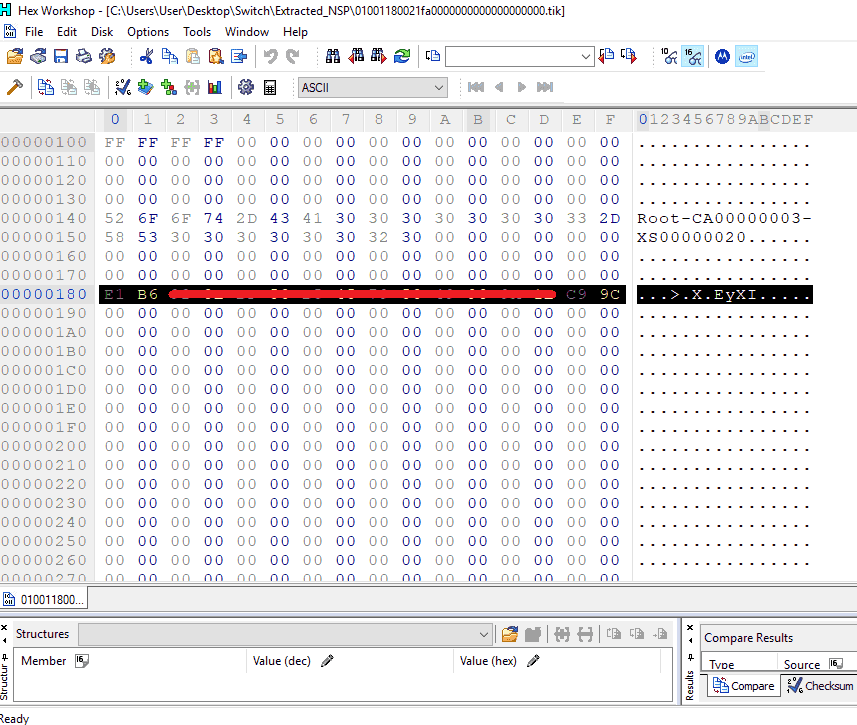857x725 pixels.
Task: Switch to the Checksum results tab
Action: tap(820, 686)
